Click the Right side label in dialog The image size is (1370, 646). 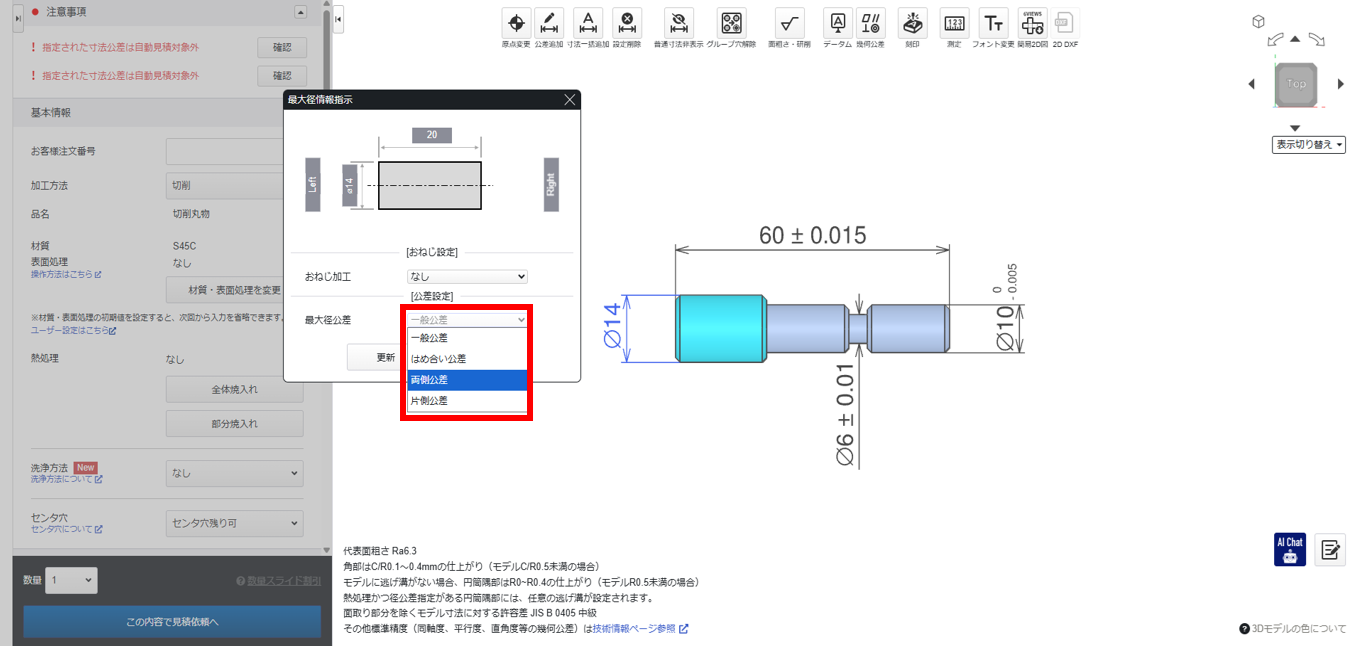[x=551, y=184]
